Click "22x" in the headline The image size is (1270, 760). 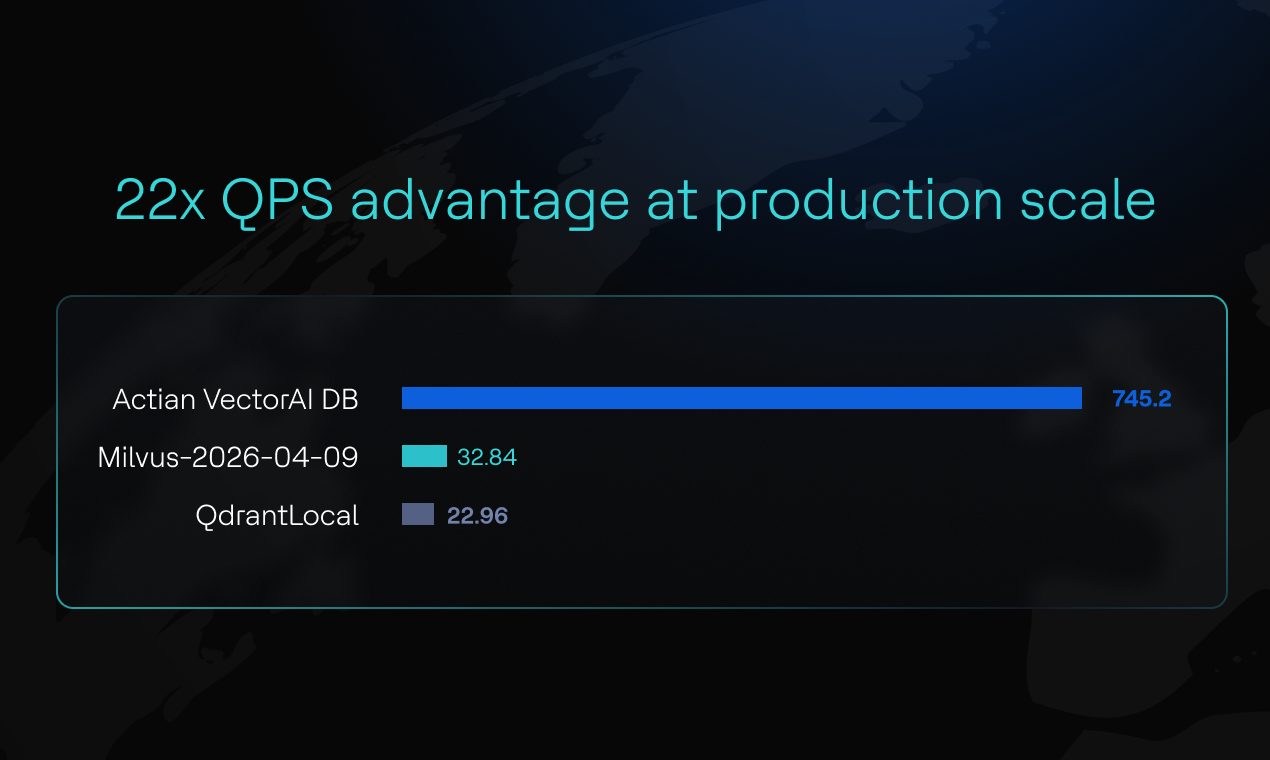[161, 201]
